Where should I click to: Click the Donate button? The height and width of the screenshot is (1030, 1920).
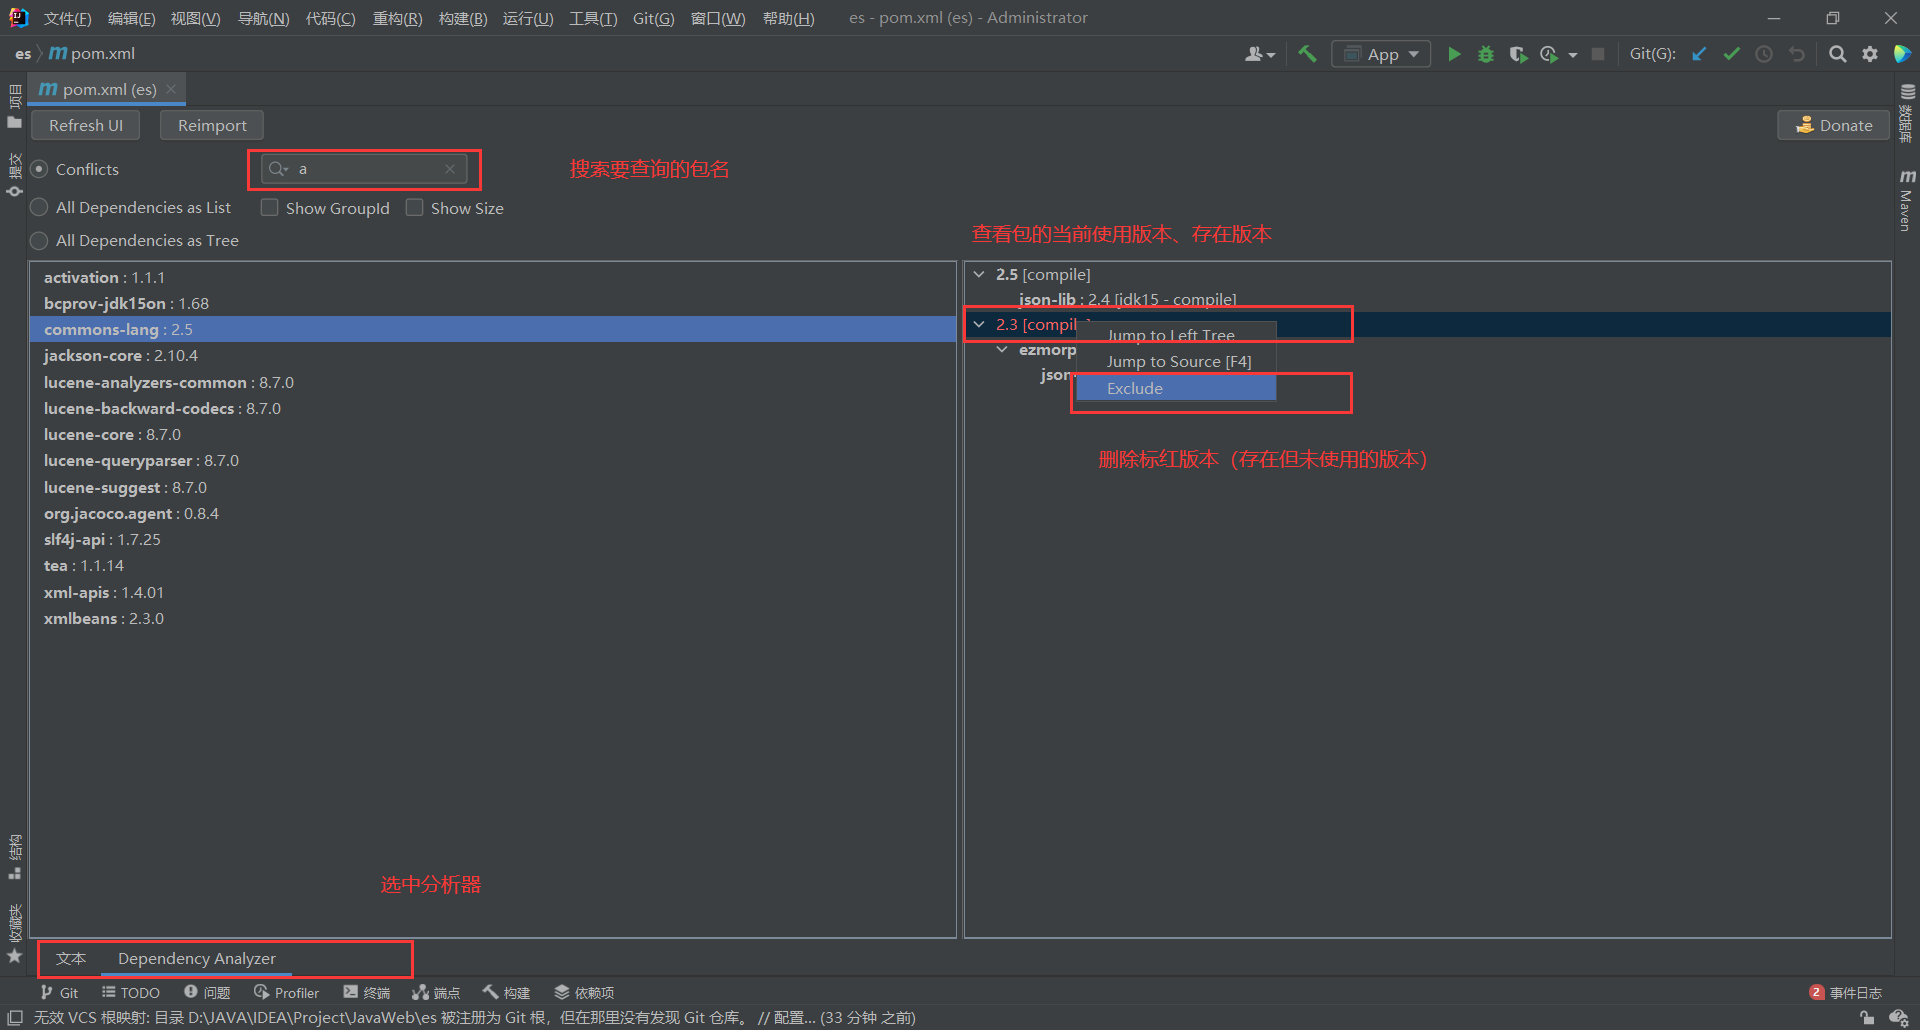click(1833, 125)
